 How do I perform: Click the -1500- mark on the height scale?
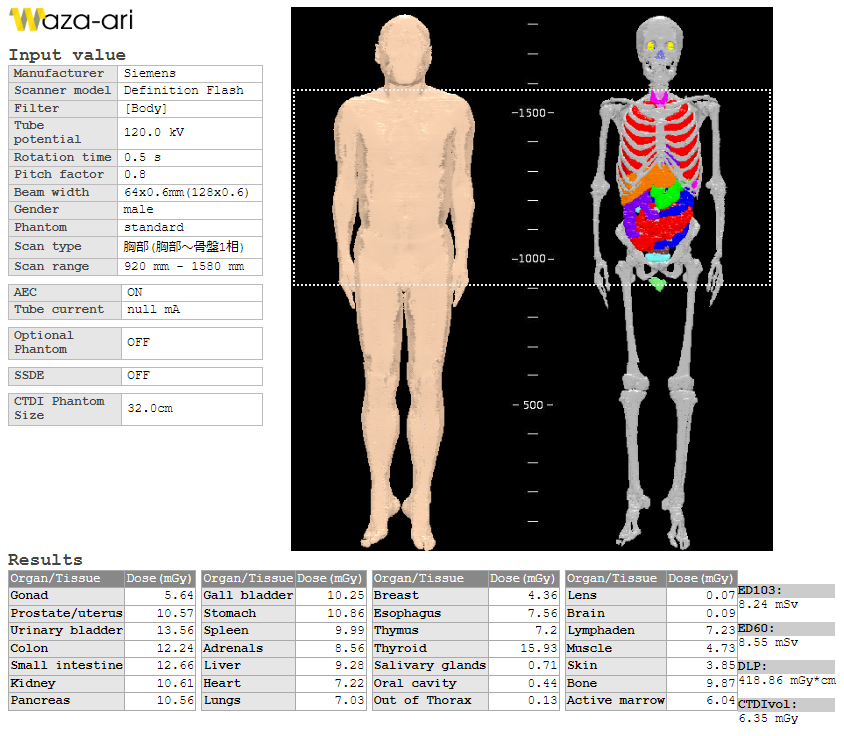pos(532,113)
